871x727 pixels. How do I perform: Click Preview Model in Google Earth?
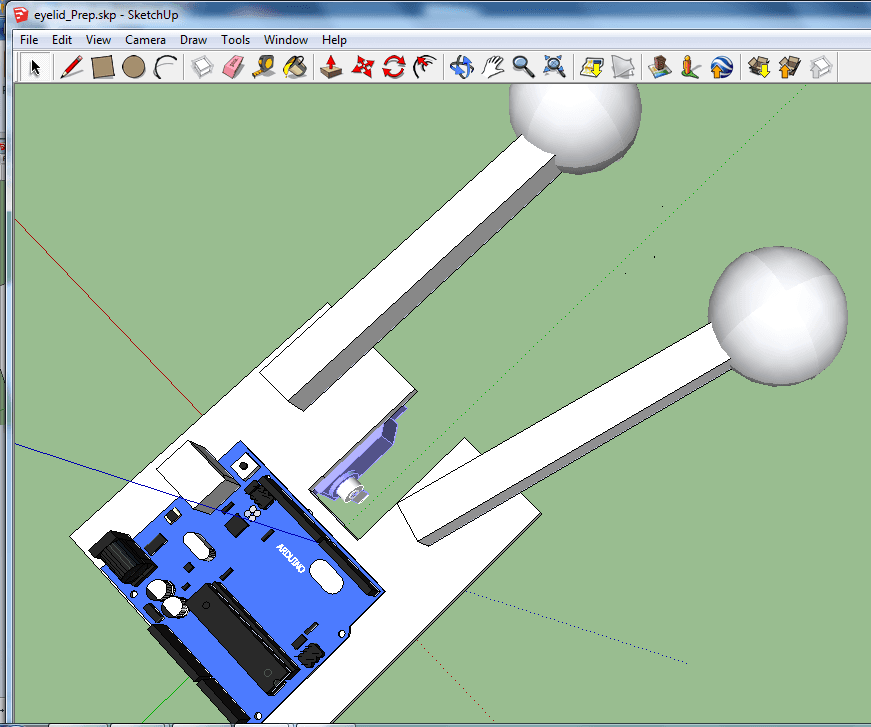[721, 66]
